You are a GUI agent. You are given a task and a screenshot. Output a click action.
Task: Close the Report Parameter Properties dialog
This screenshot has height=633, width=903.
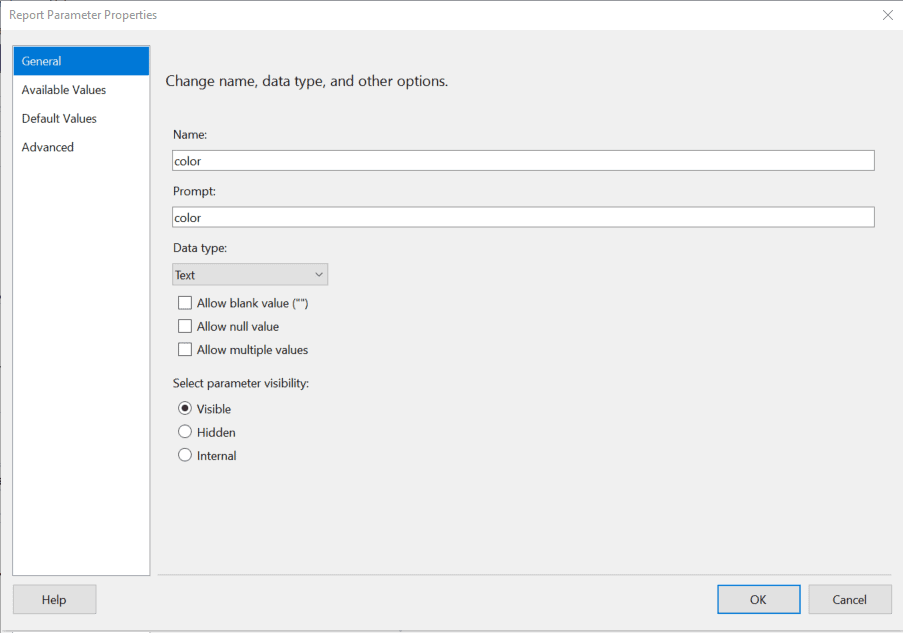(887, 15)
